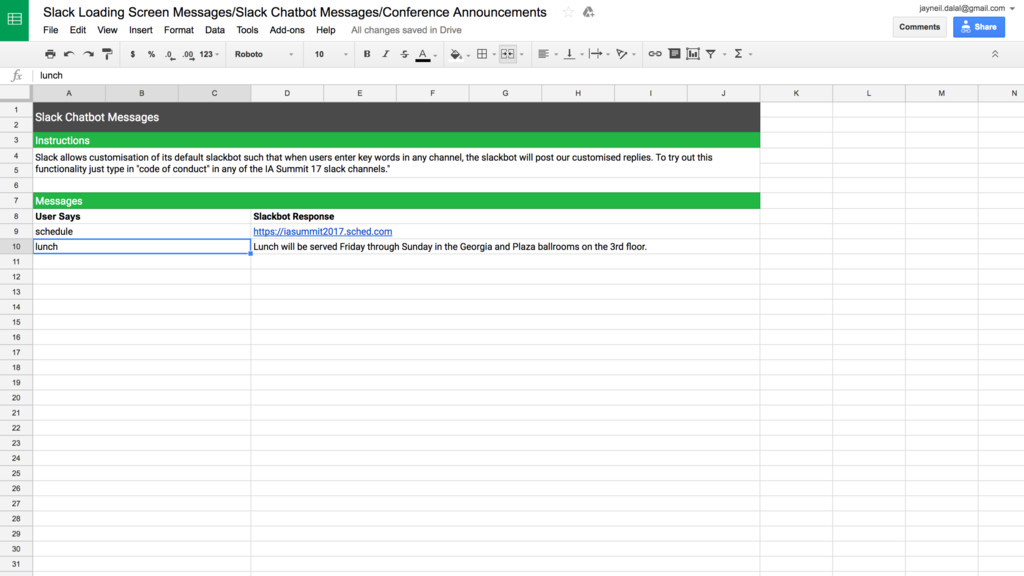Screen dimensions: 1024x576
Task: Star this spreadsheet
Action: pyautogui.click(x=568, y=12)
